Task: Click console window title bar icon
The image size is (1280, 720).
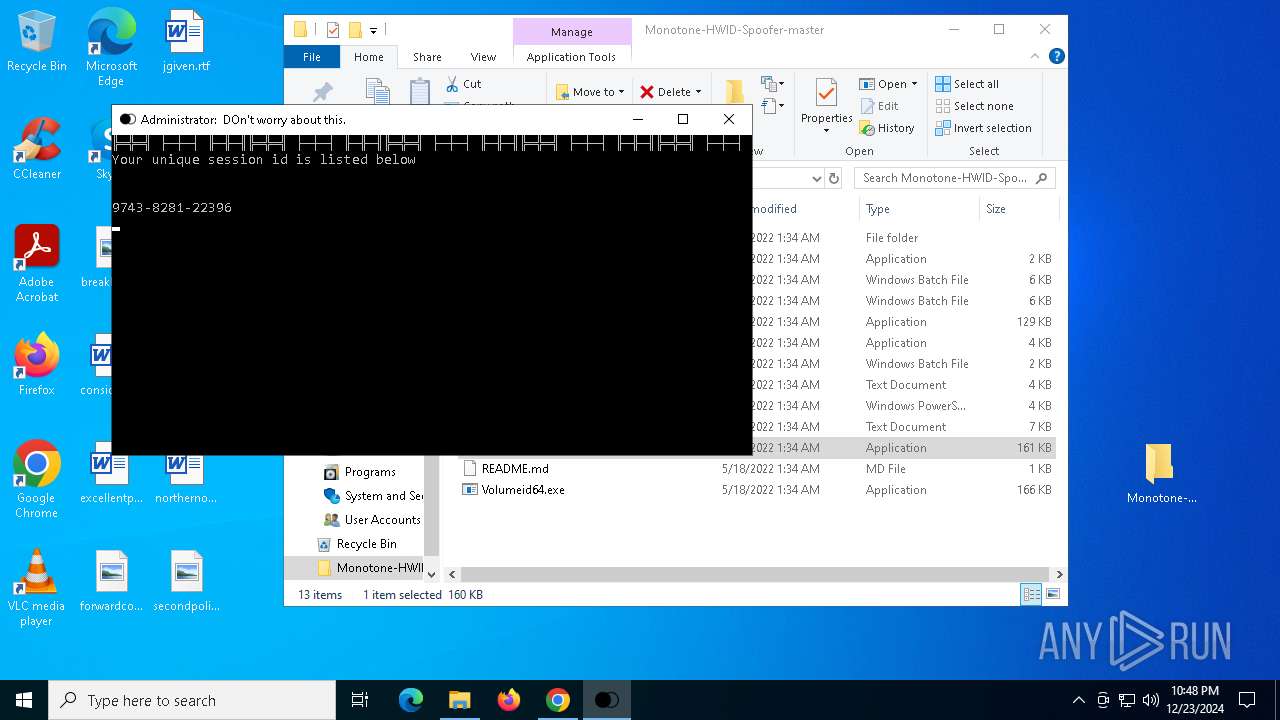Action: coord(127,119)
